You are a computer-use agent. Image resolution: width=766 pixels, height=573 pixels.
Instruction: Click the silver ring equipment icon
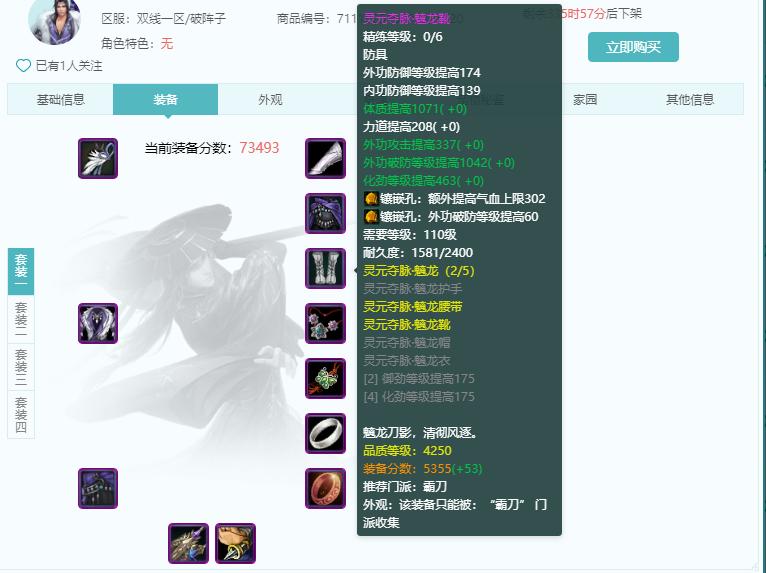click(x=325, y=434)
